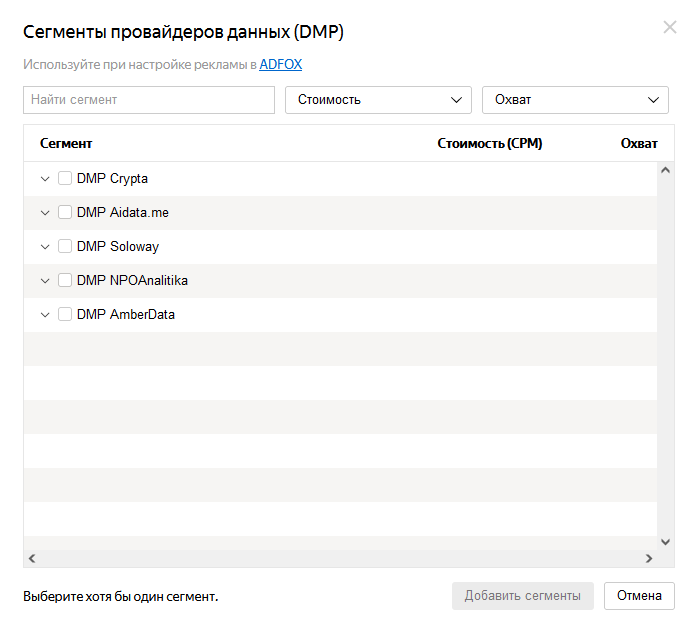The image size is (698, 636).
Task: Expand the DMP Aidata.me tree row
Action: [45, 213]
